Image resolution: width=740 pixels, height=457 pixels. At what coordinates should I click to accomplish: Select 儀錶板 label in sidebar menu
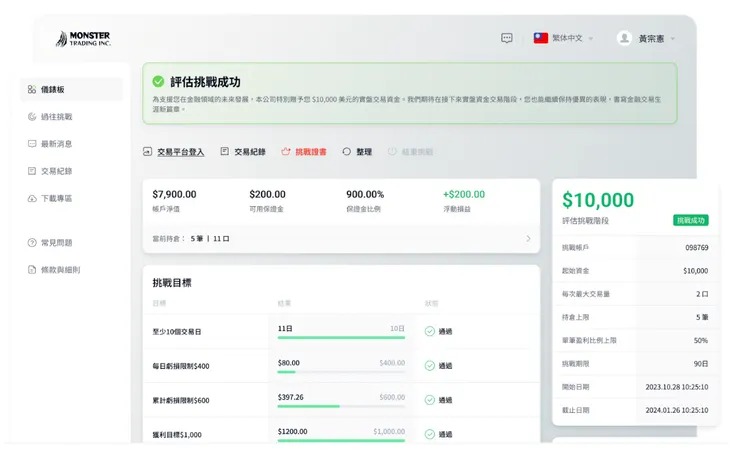pos(52,89)
